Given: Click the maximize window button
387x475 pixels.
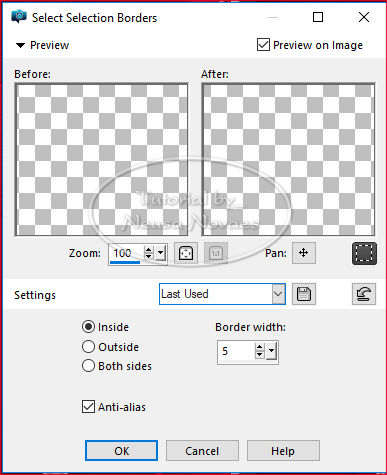Looking at the screenshot, I should point(318,17).
